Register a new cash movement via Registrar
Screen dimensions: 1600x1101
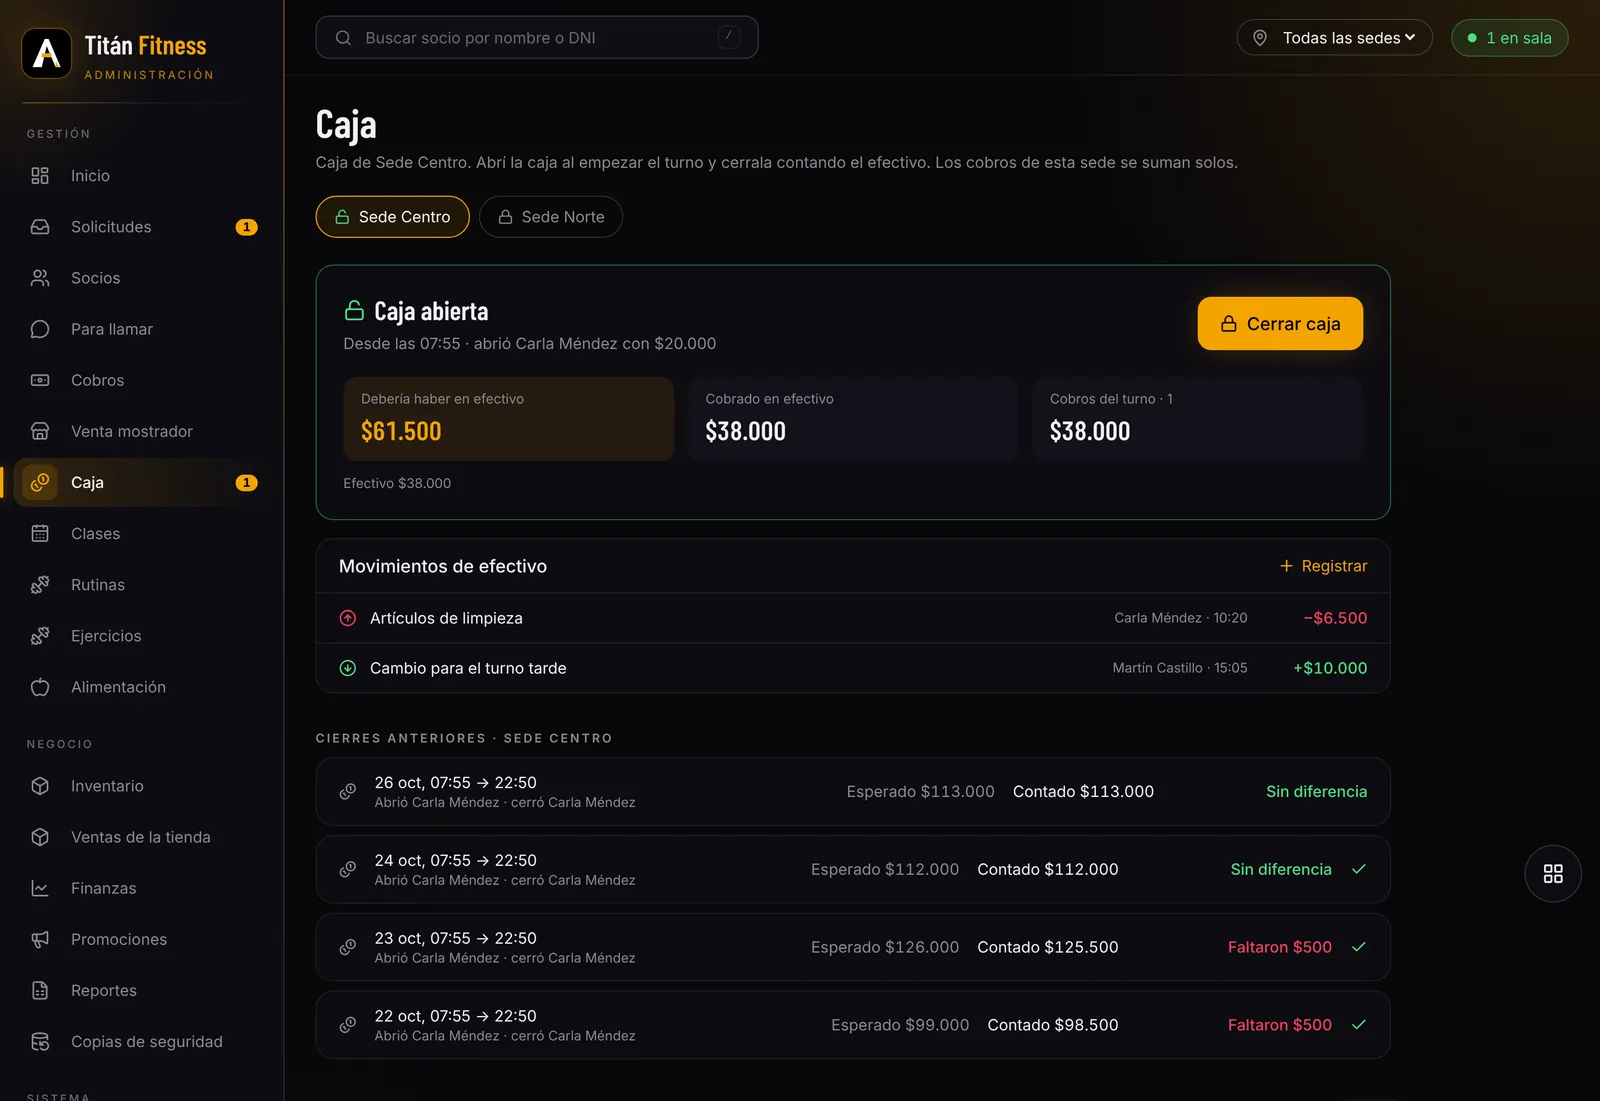1323,566
